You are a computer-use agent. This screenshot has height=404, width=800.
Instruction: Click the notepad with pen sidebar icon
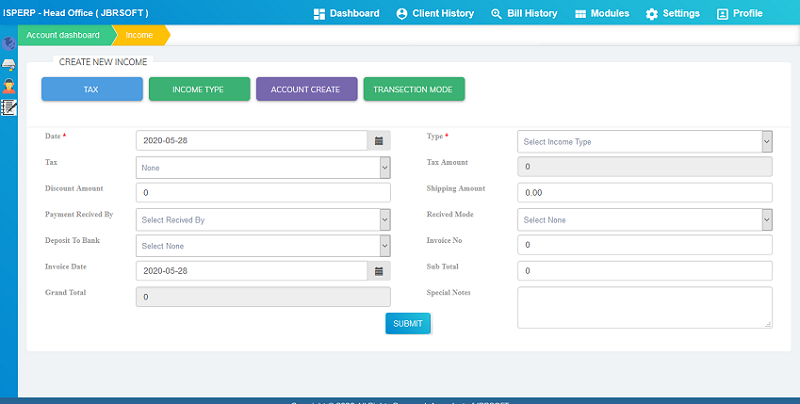[x=9, y=107]
